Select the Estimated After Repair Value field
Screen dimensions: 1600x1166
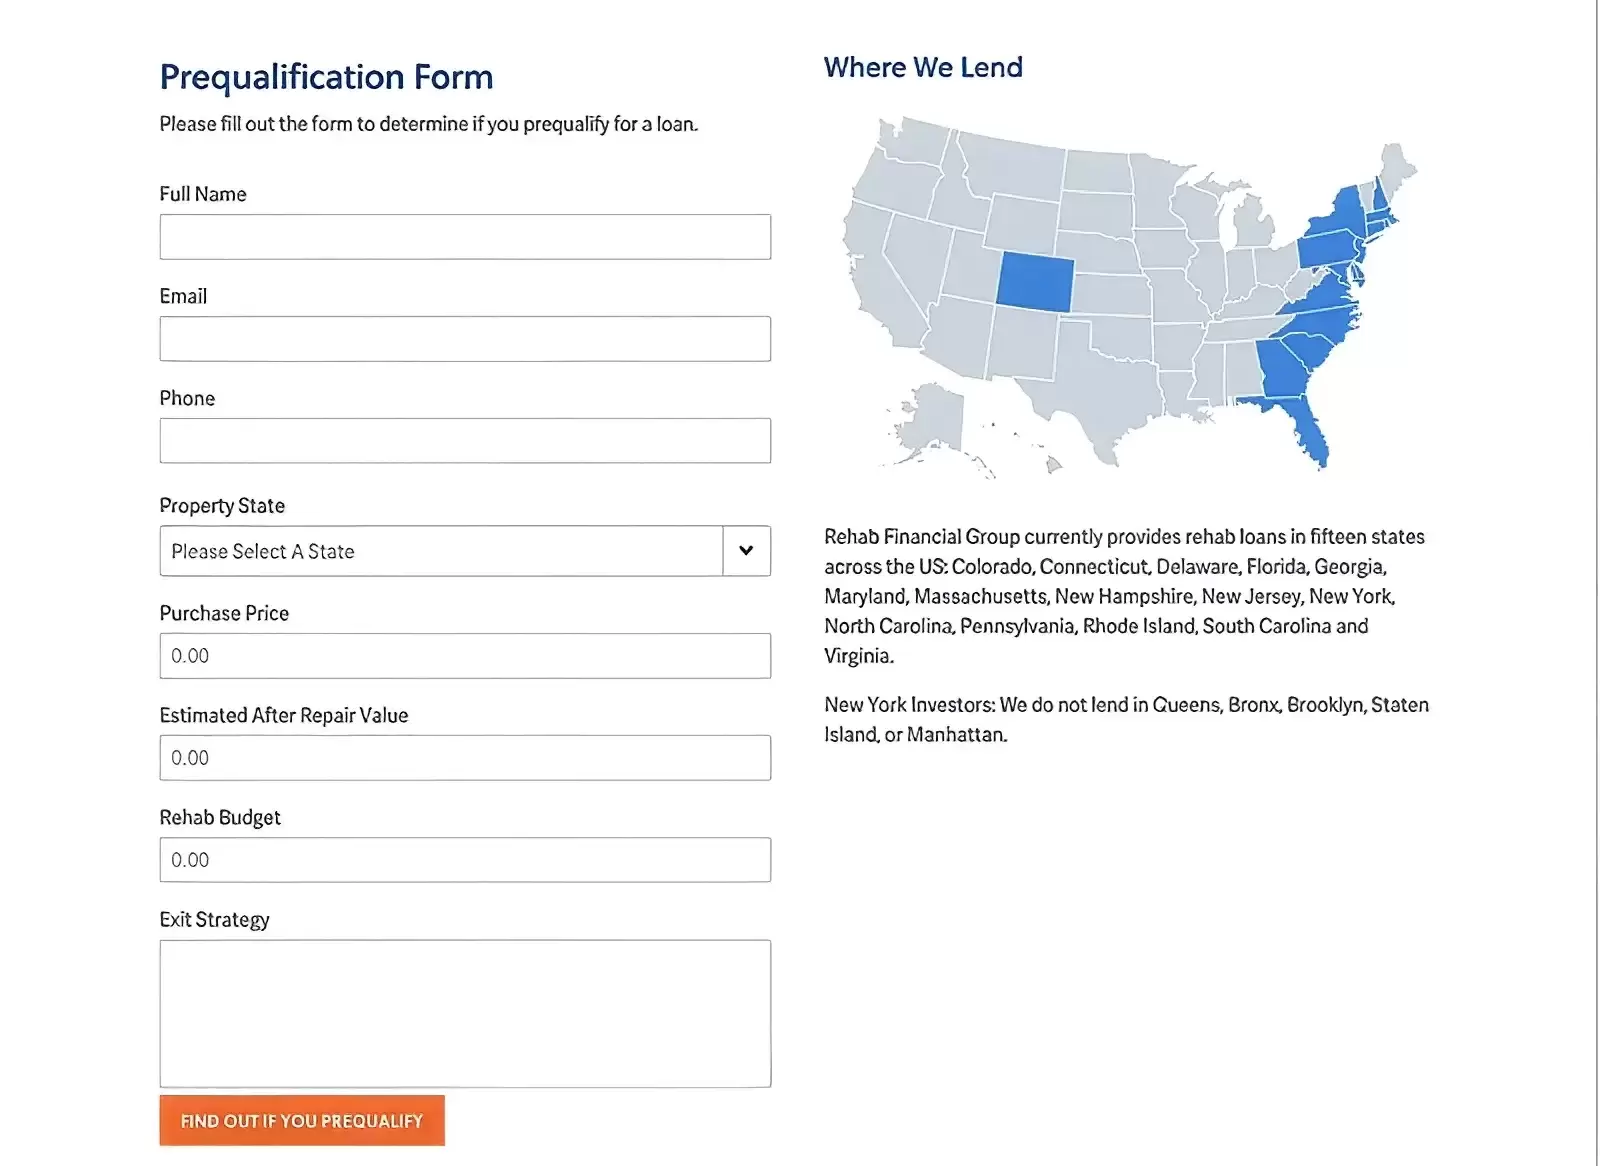(465, 758)
